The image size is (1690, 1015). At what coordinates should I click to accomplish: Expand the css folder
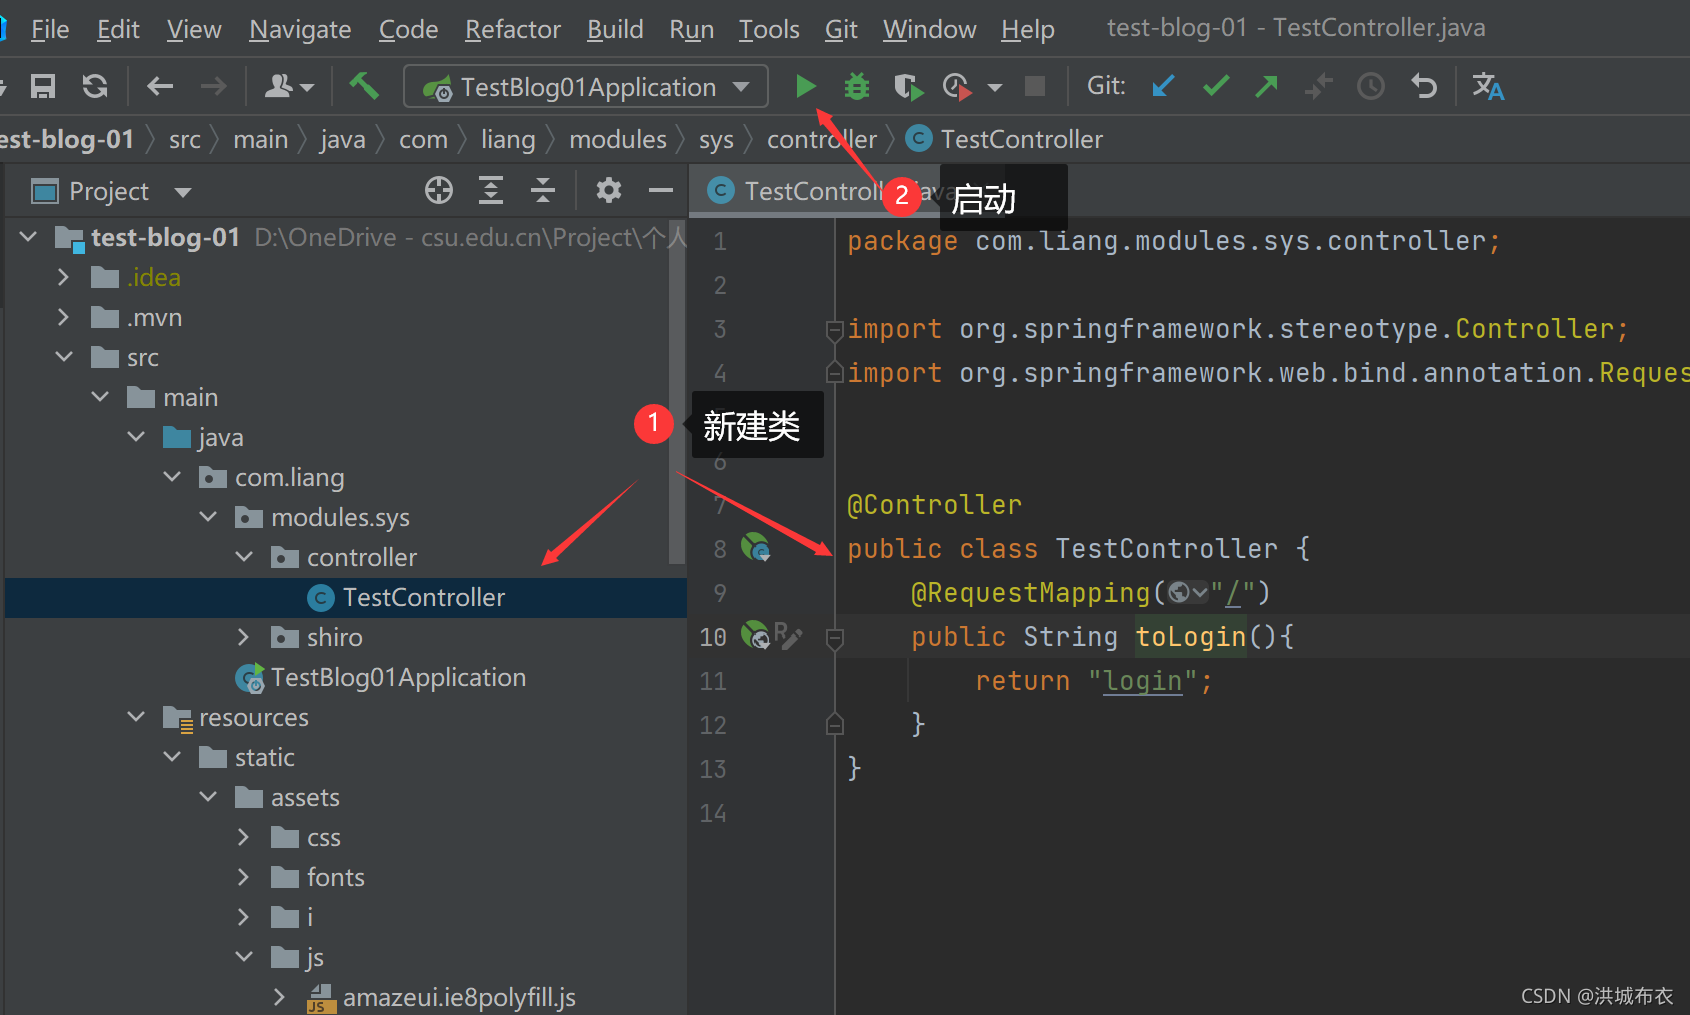click(x=244, y=837)
